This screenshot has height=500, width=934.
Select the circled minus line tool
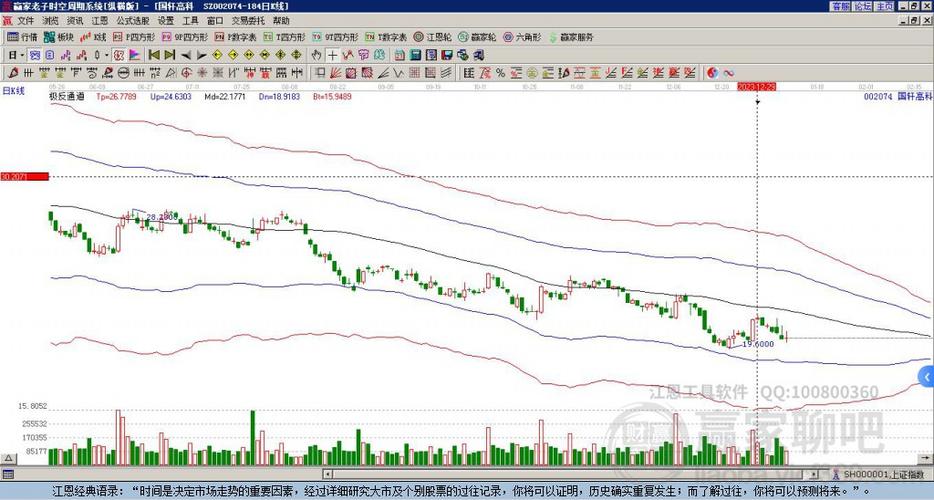click(x=123, y=73)
